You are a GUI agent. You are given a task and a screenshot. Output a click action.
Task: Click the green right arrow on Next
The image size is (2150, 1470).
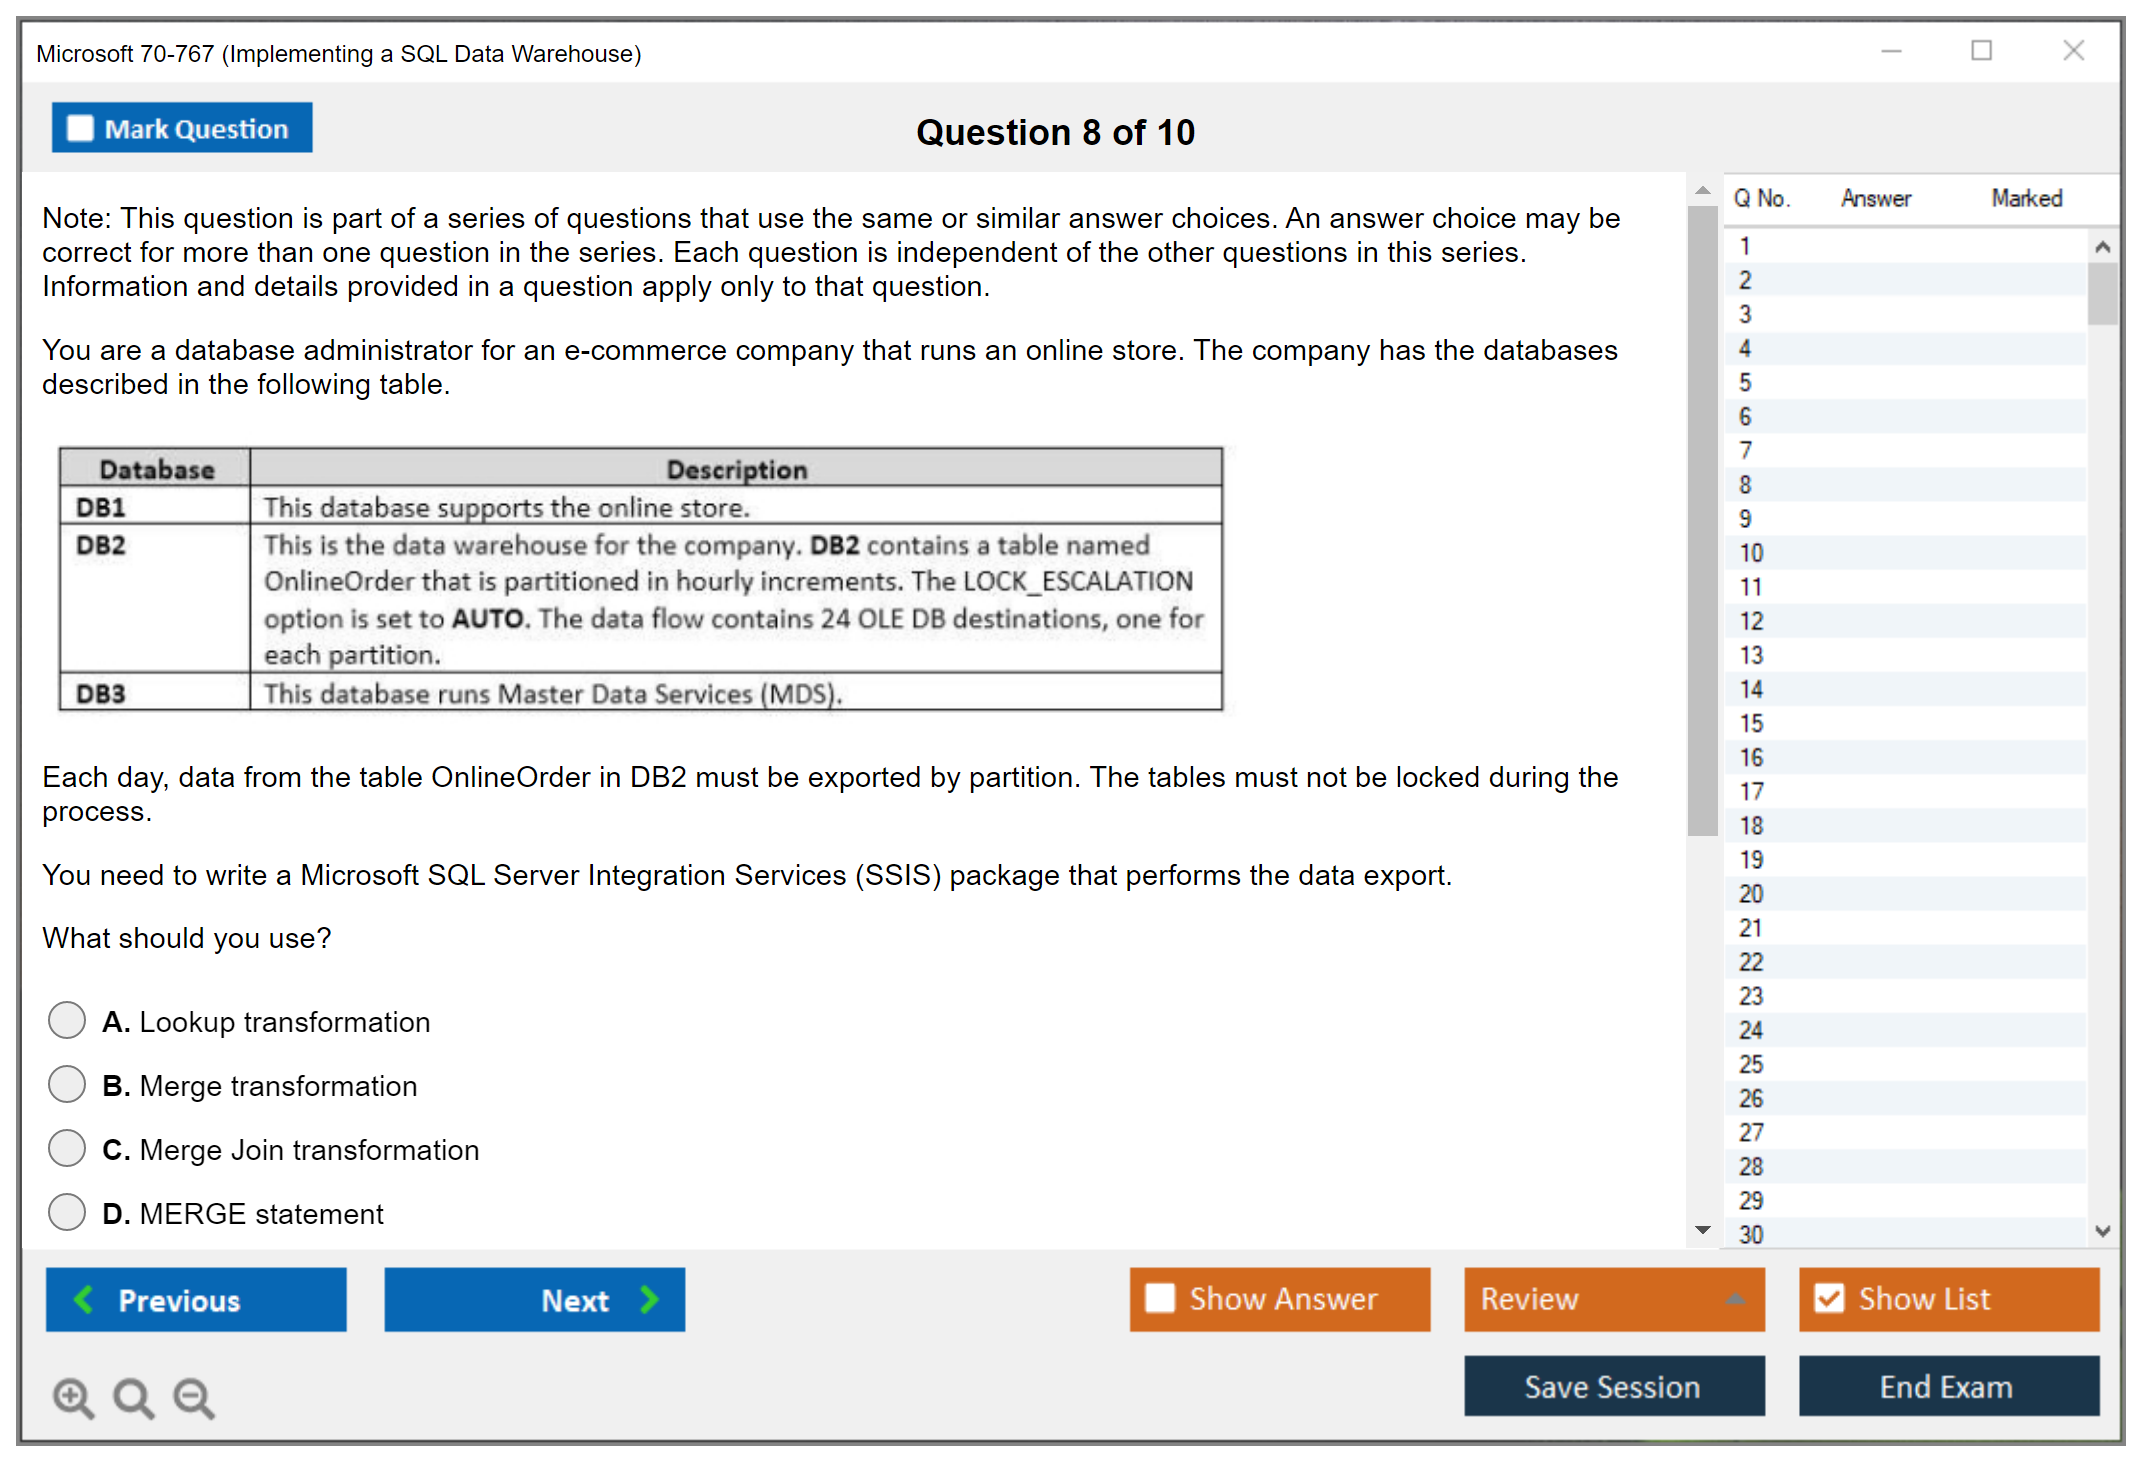click(650, 1299)
